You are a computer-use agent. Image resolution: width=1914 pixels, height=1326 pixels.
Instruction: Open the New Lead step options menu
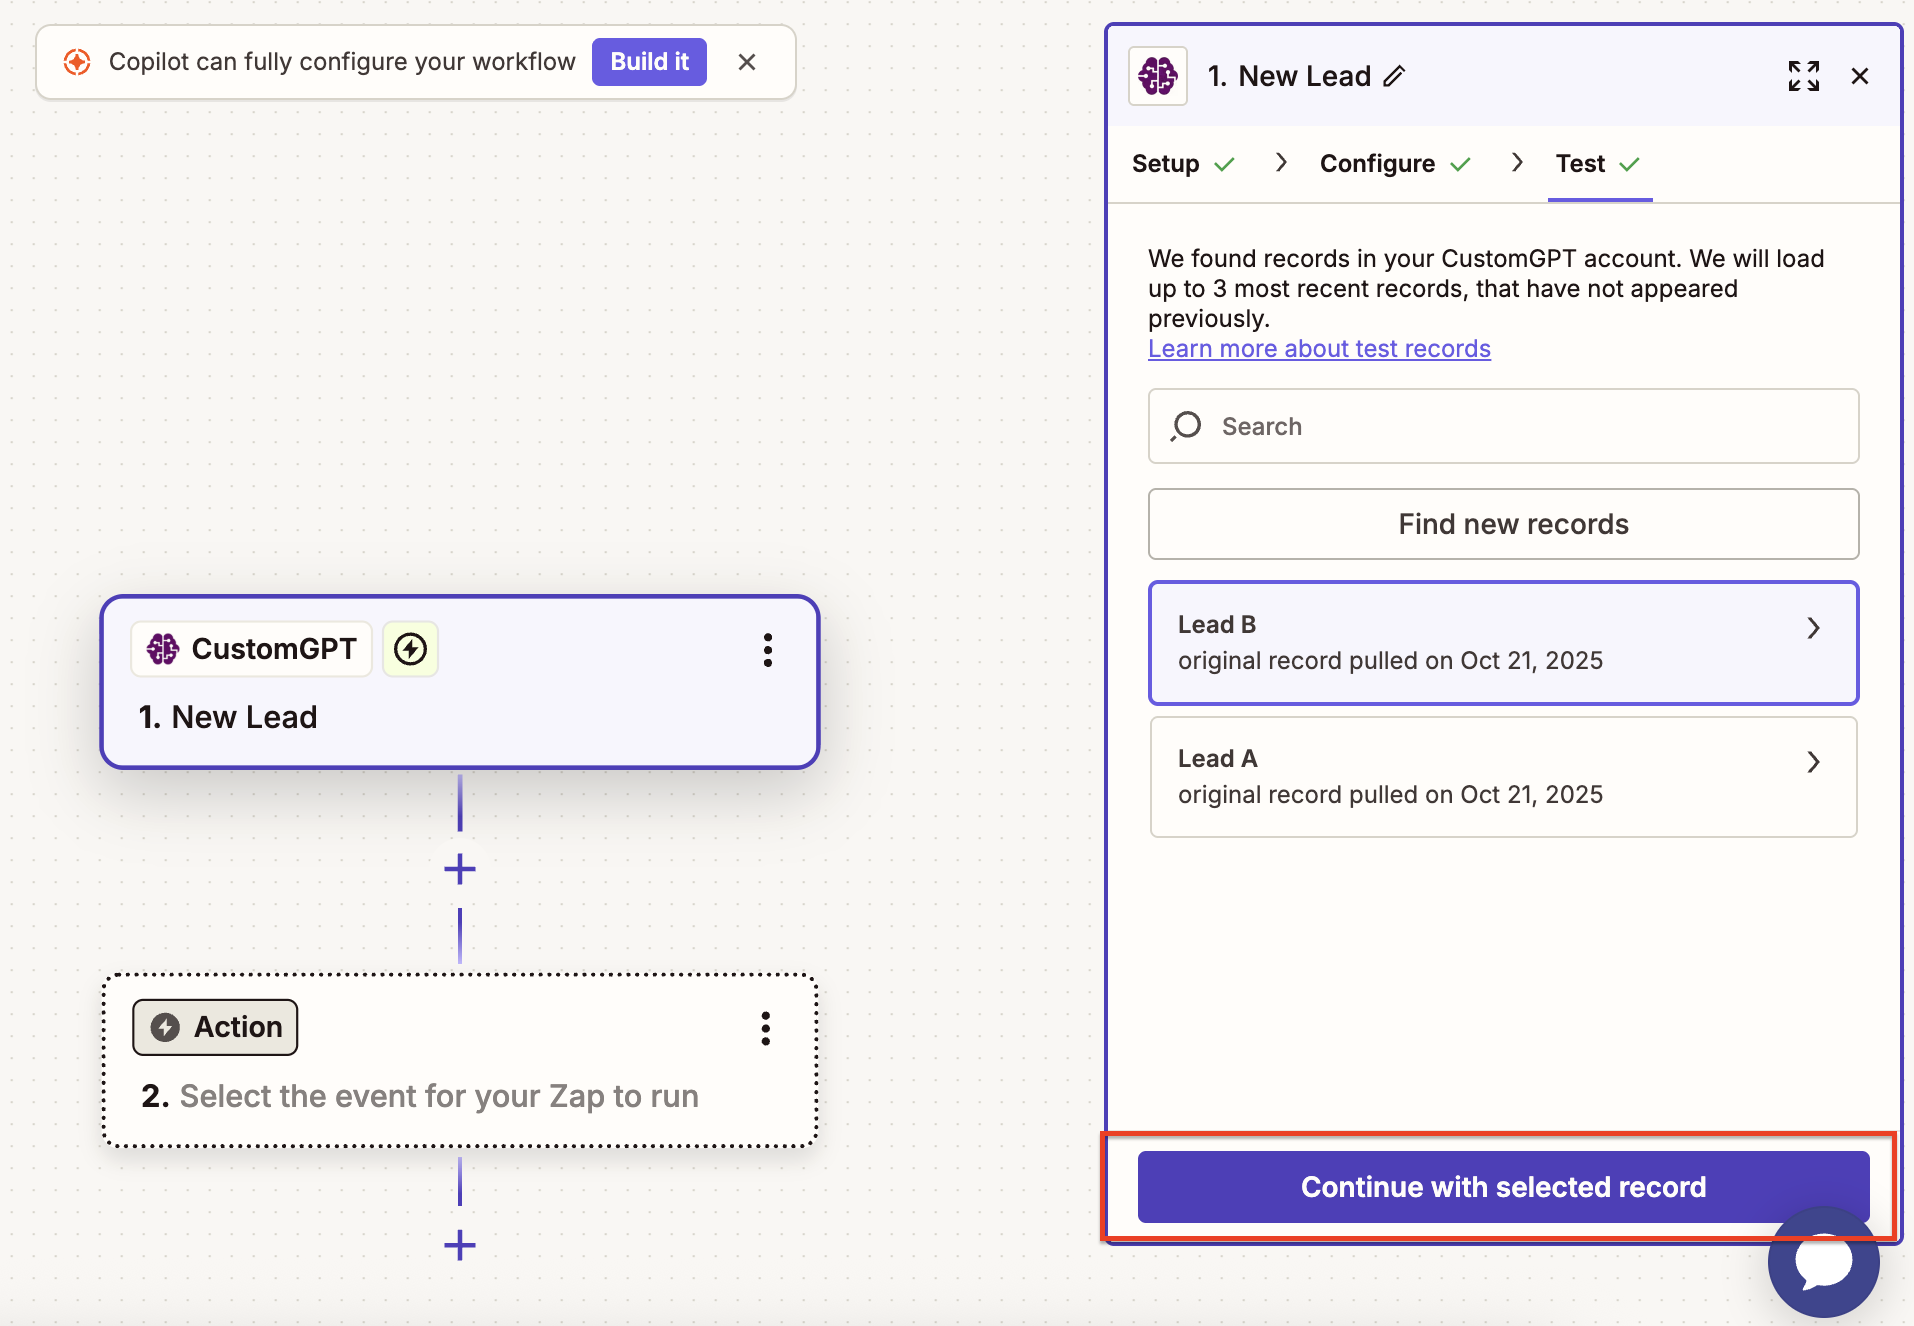coord(767,650)
